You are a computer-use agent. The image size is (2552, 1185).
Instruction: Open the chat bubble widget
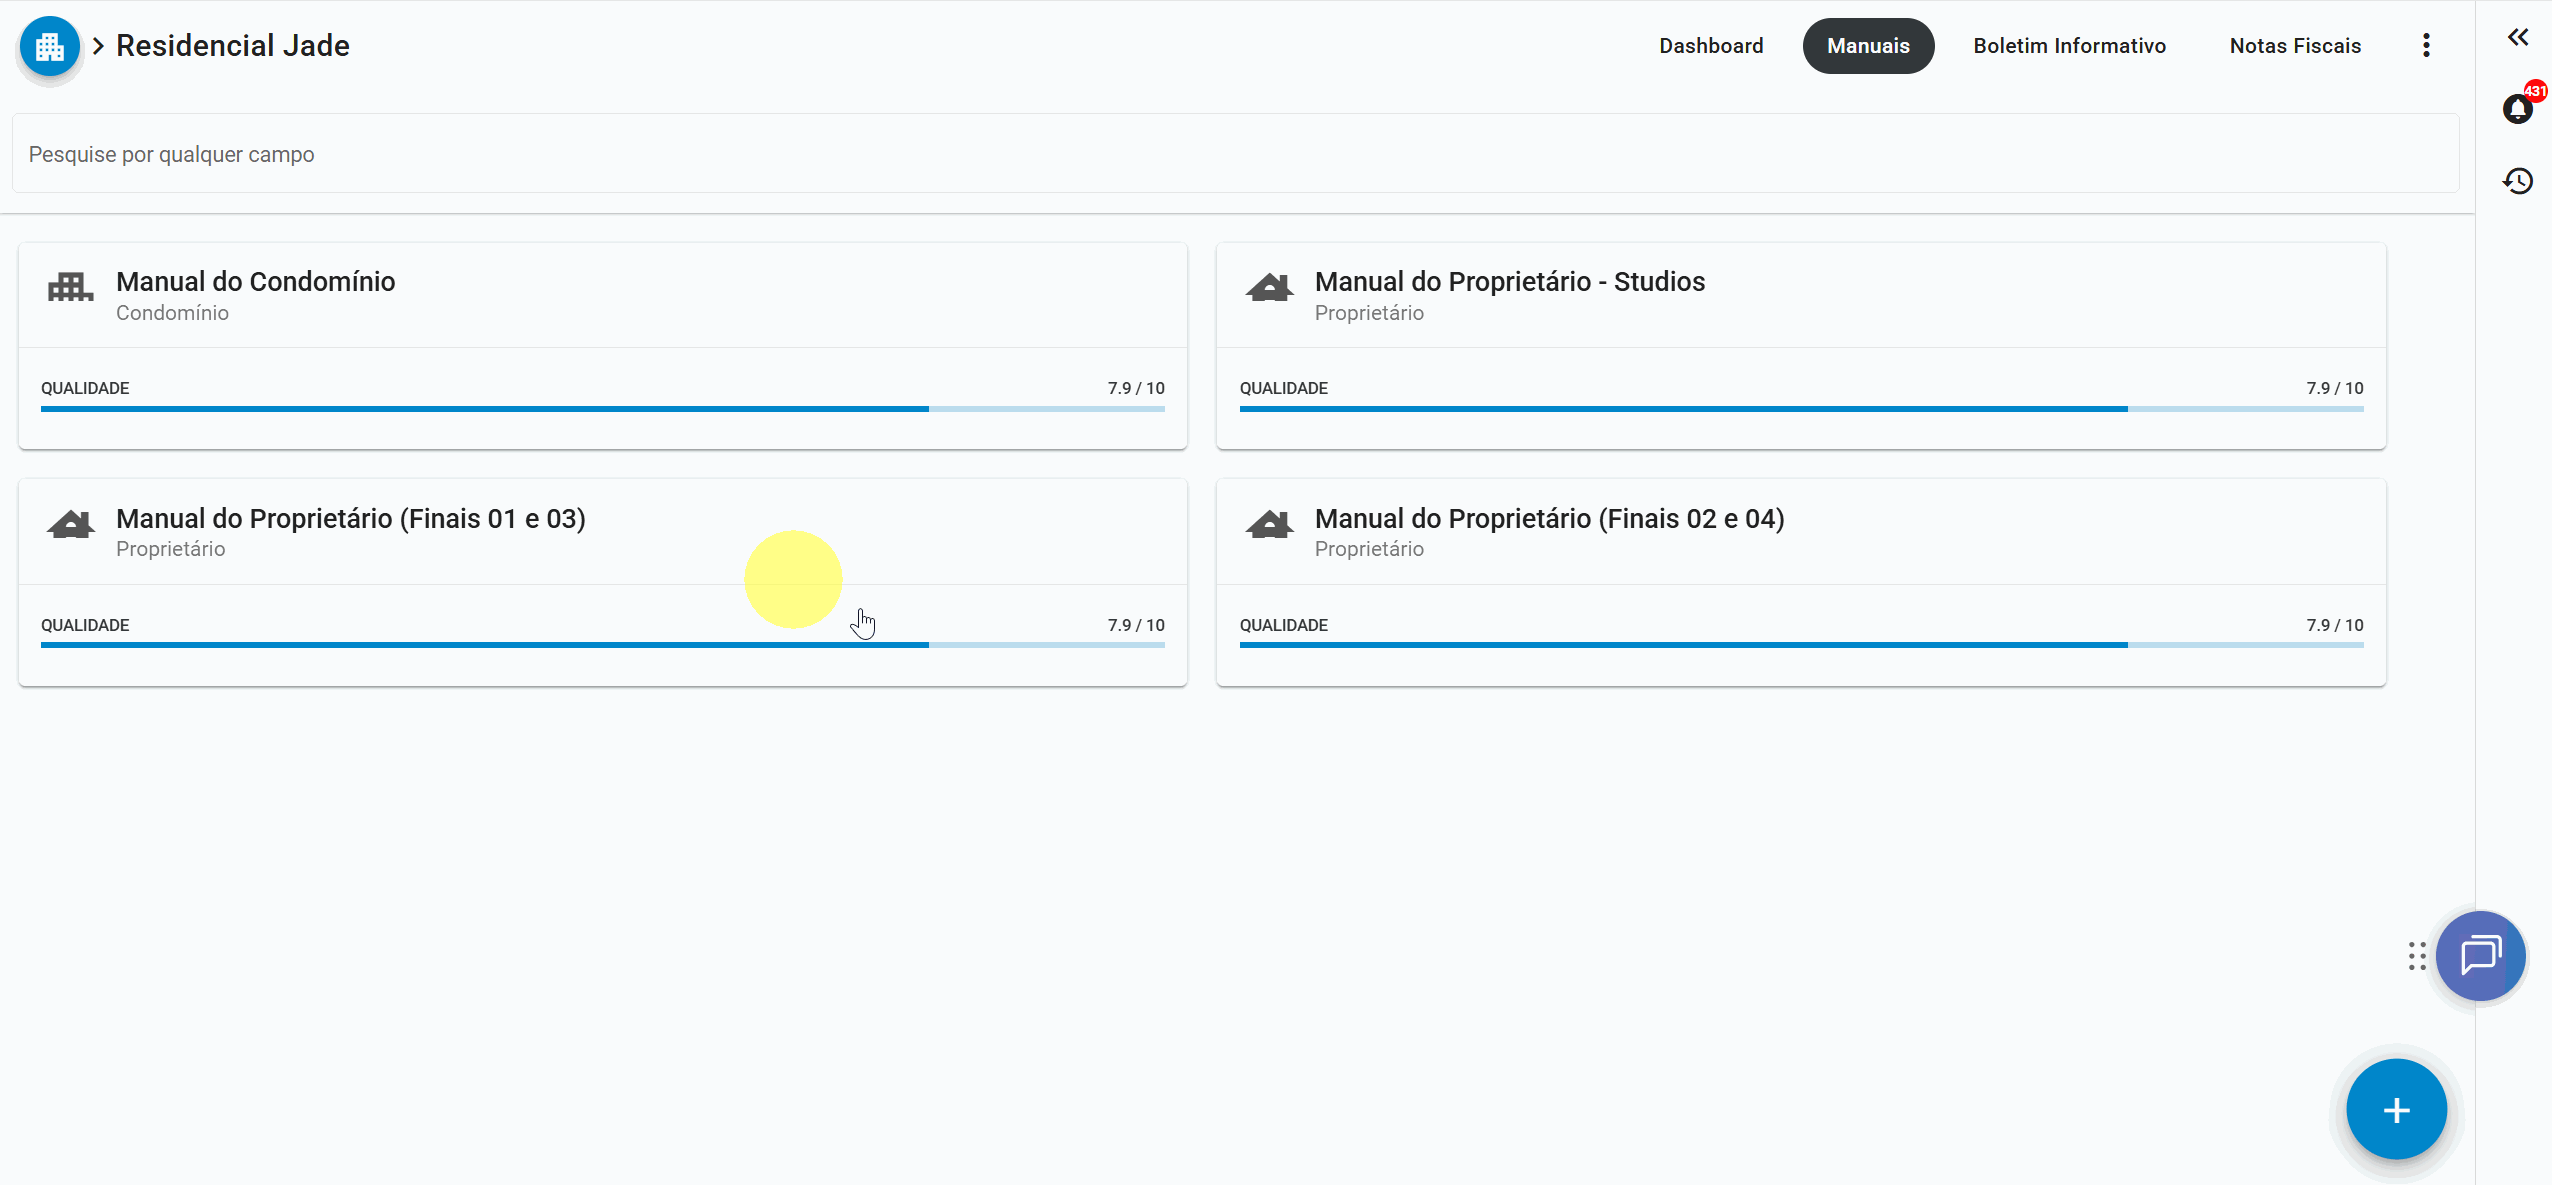pos(2480,955)
